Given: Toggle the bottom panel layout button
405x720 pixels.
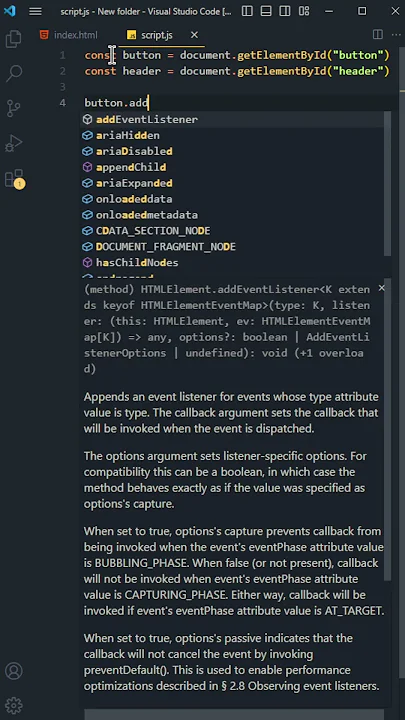Looking at the screenshot, I should 266,11.
